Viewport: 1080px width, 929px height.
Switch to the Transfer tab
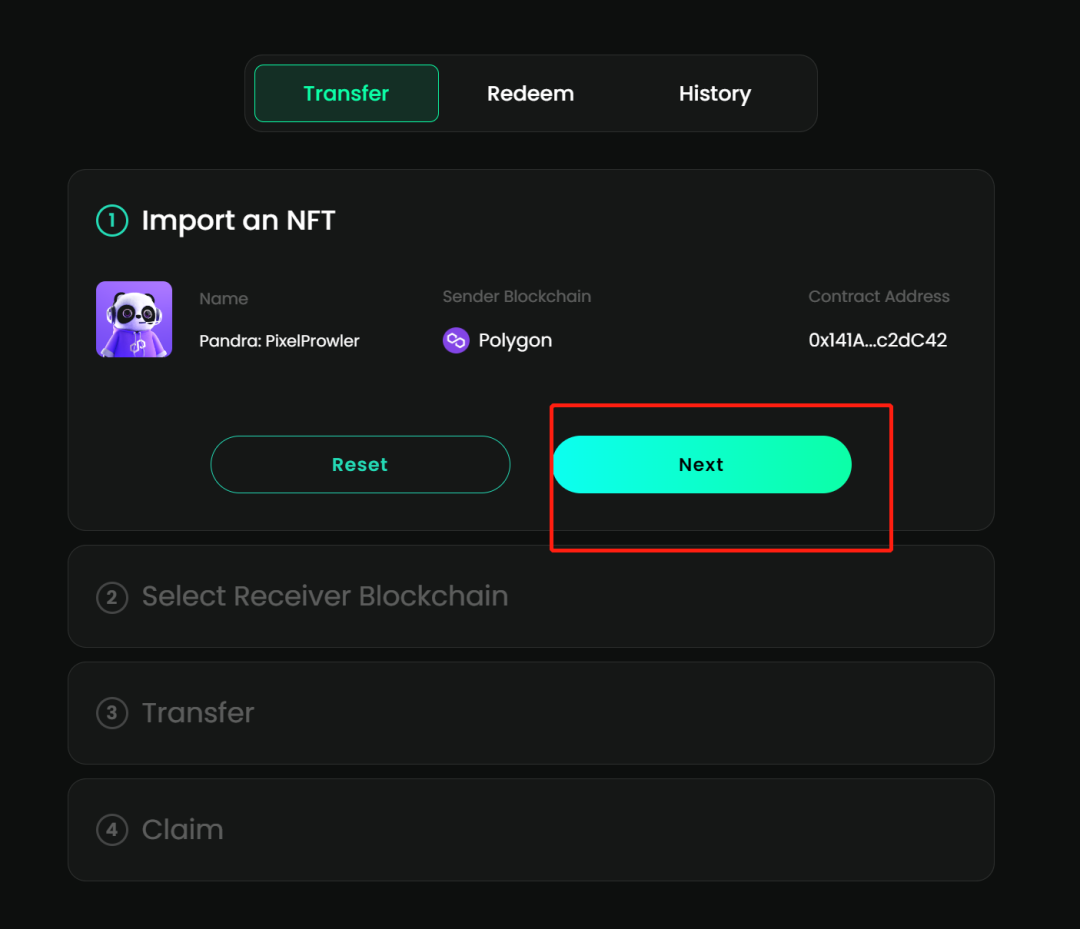(x=346, y=94)
